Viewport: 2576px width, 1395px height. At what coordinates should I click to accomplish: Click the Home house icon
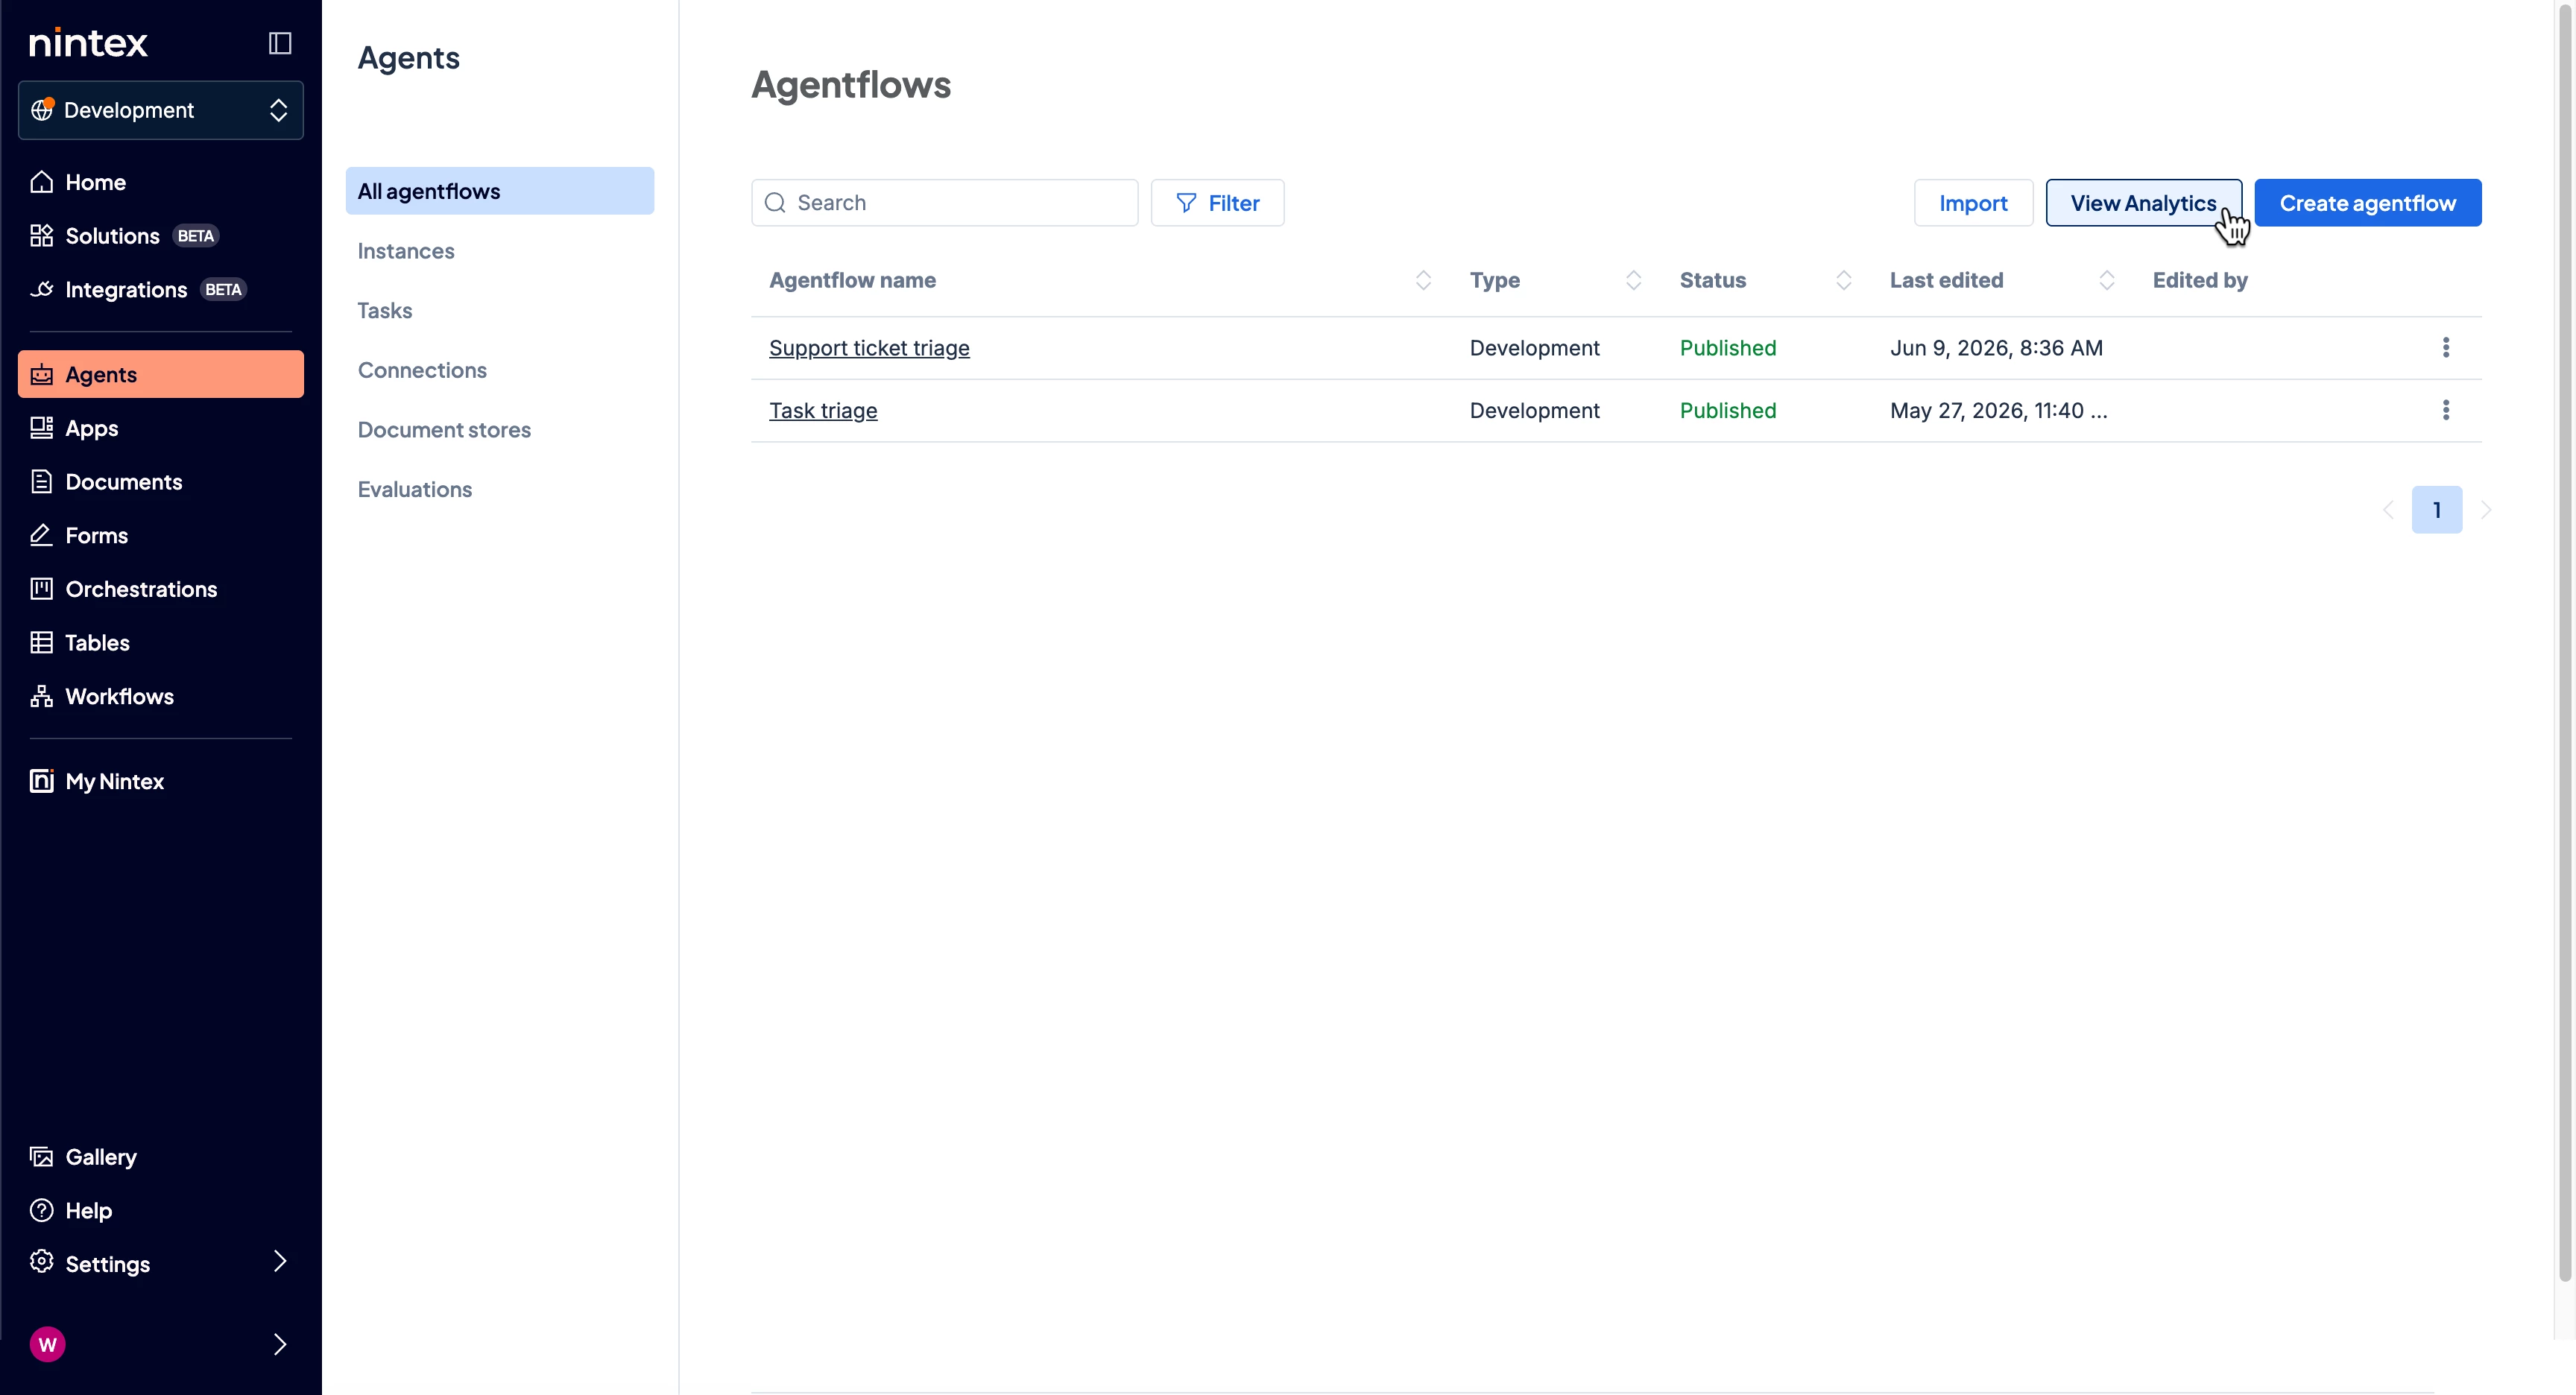[41, 182]
